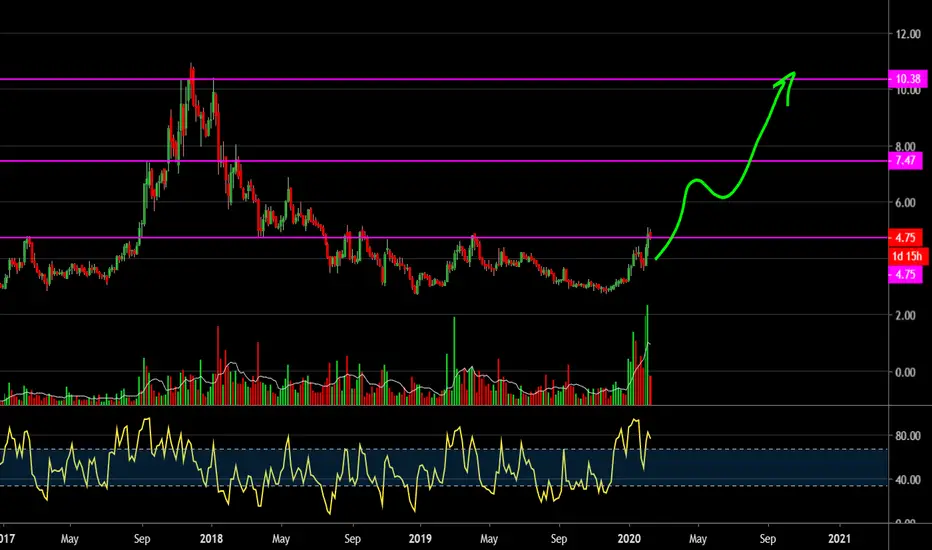
Task: Click the 2020 year label on time axis
Action: [x=629, y=539]
